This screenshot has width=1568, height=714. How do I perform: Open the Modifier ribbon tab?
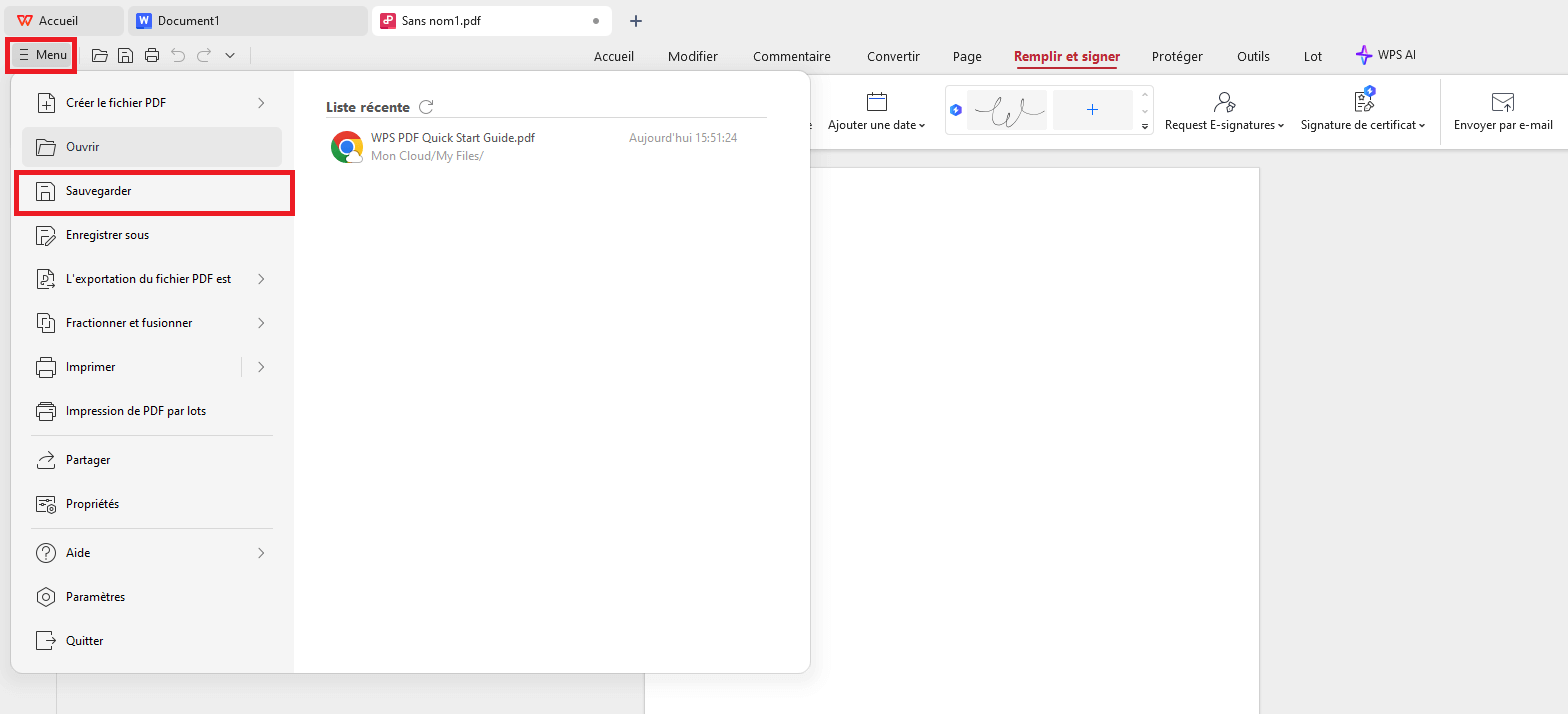click(x=693, y=57)
